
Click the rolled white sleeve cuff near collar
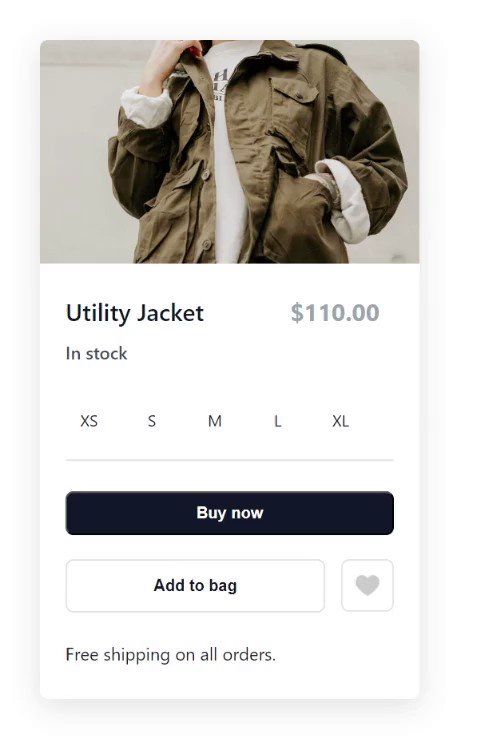point(146,107)
